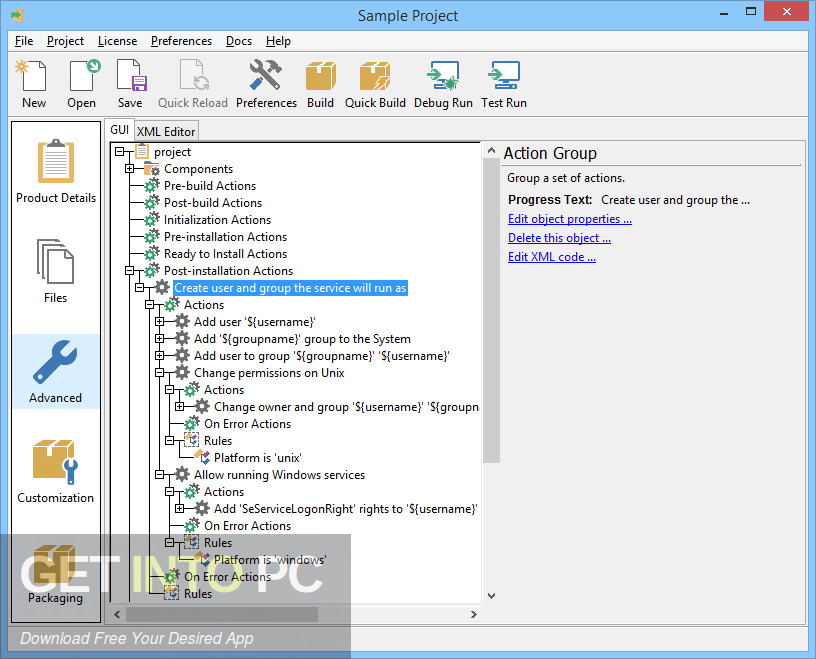
Task: Click the gear icon beside Pre-installation Actions
Action: (151, 237)
